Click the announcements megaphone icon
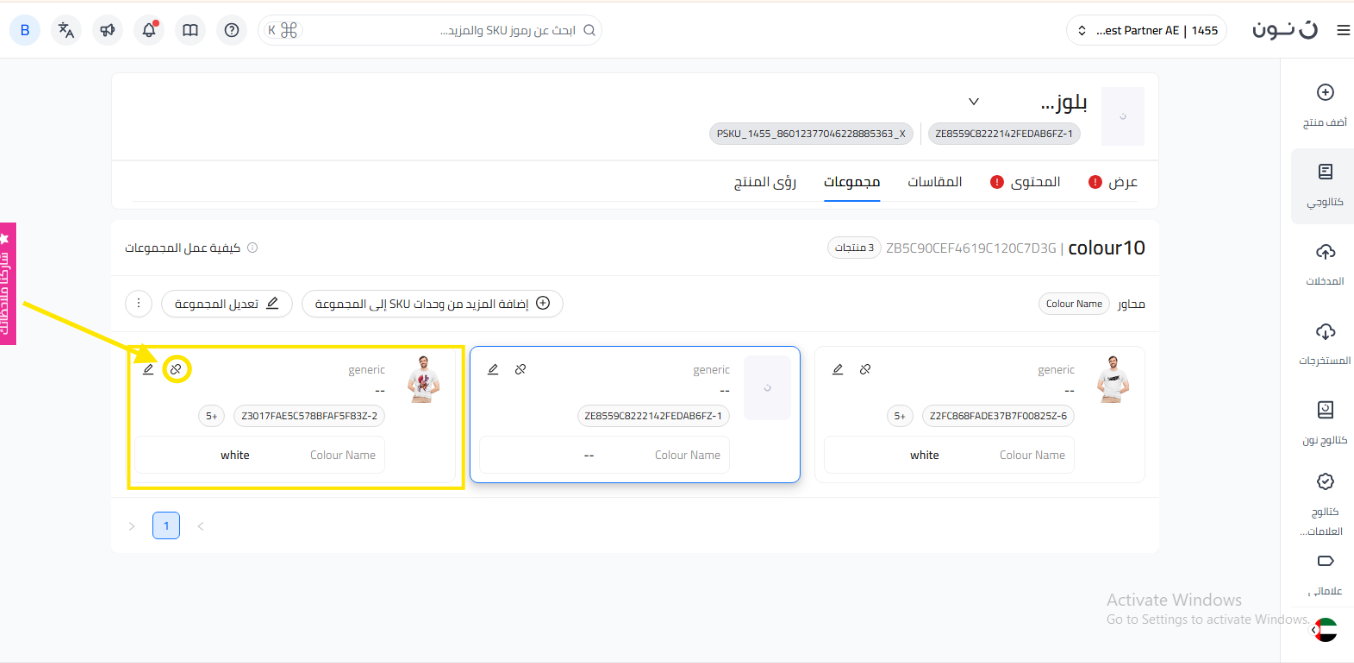 [108, 30]
